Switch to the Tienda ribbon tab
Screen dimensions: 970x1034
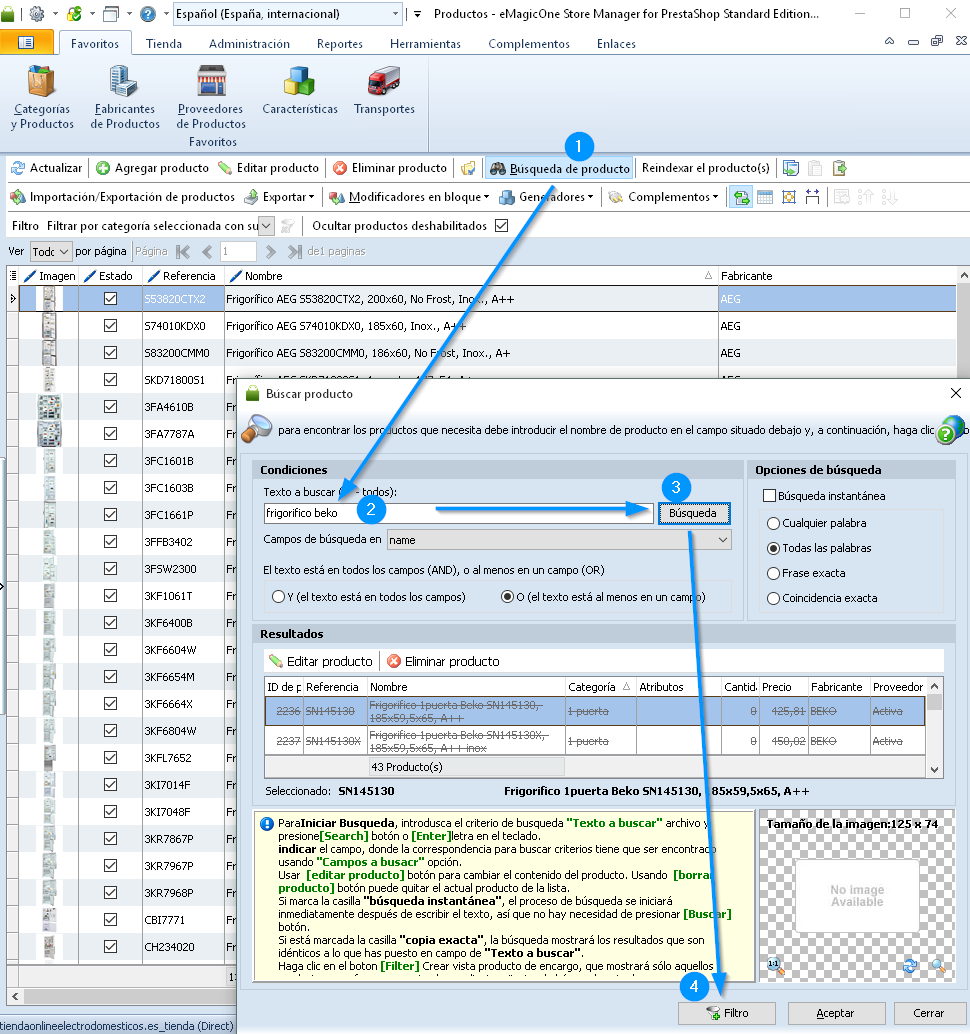pyautogui.click(x=164, y=44)
